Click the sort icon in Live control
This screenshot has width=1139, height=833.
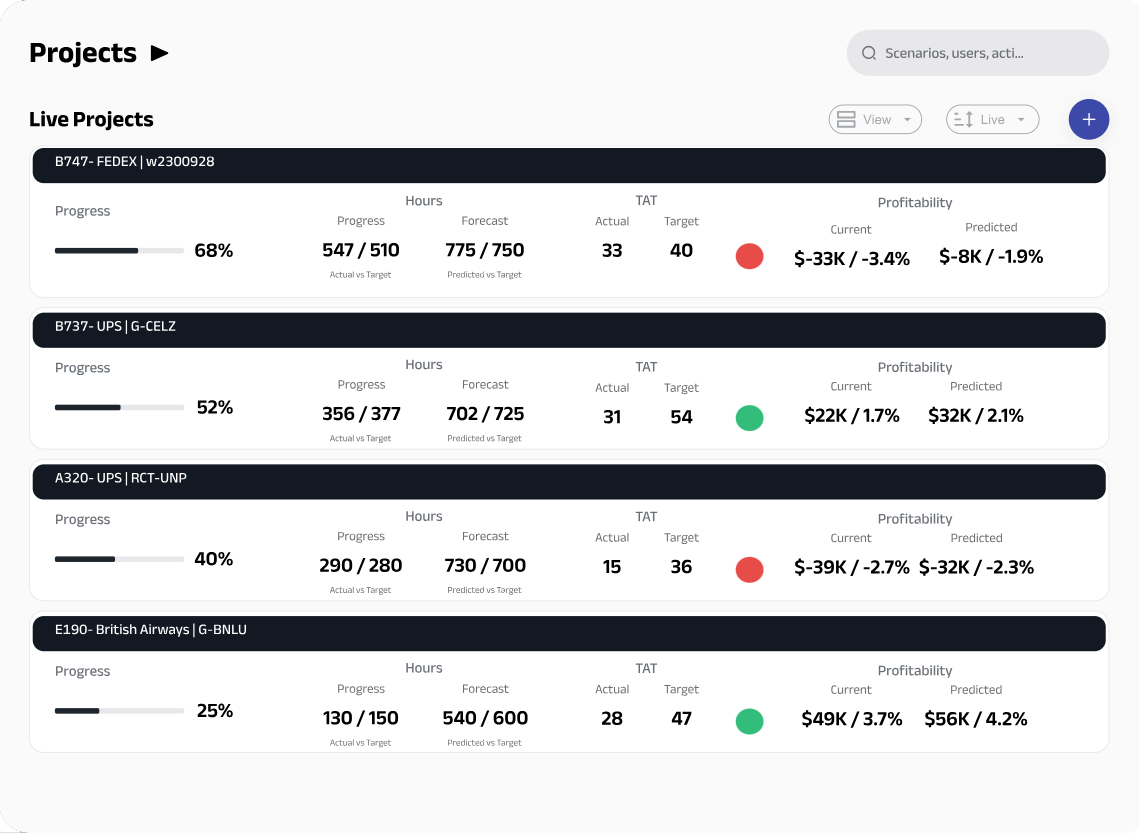click(963, 120)
